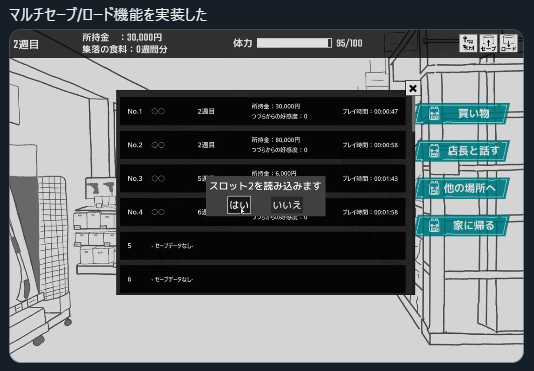Viewport: 534px width, 371px height.
Task: Select the 店長と話す menu option
Action: click(462, 151)
